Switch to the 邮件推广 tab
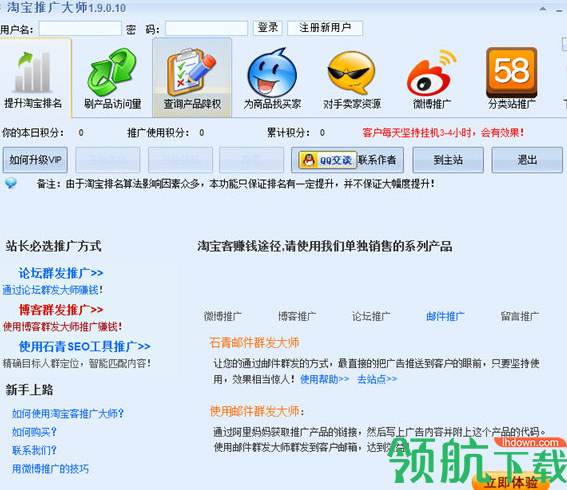This screenshot has width=567, height=490. tap(445, 316)
